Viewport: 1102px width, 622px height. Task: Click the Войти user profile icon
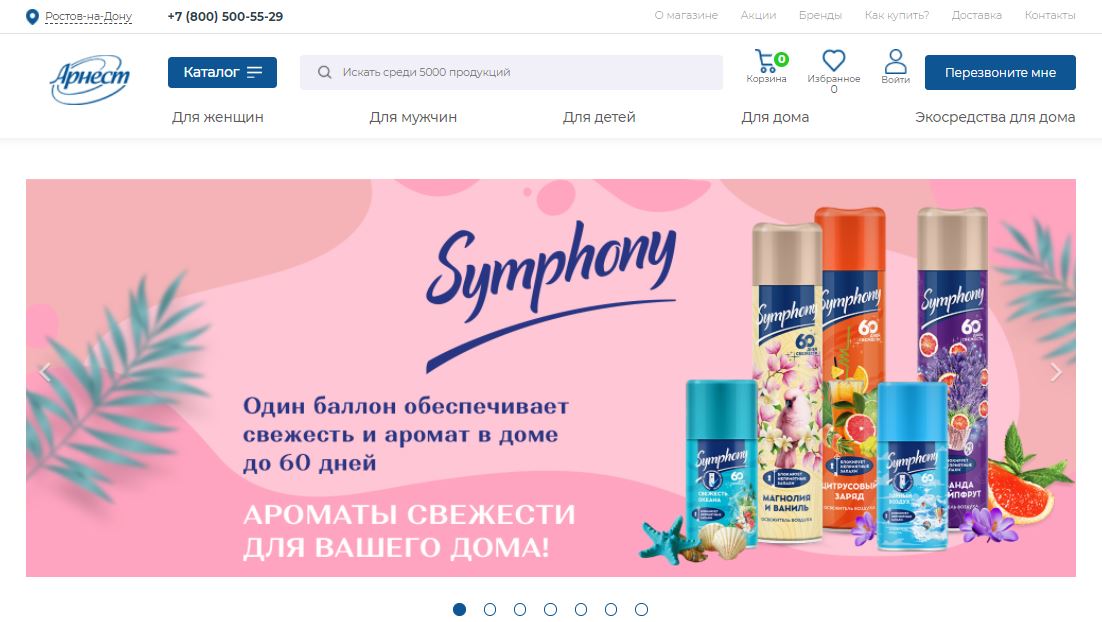895,61
